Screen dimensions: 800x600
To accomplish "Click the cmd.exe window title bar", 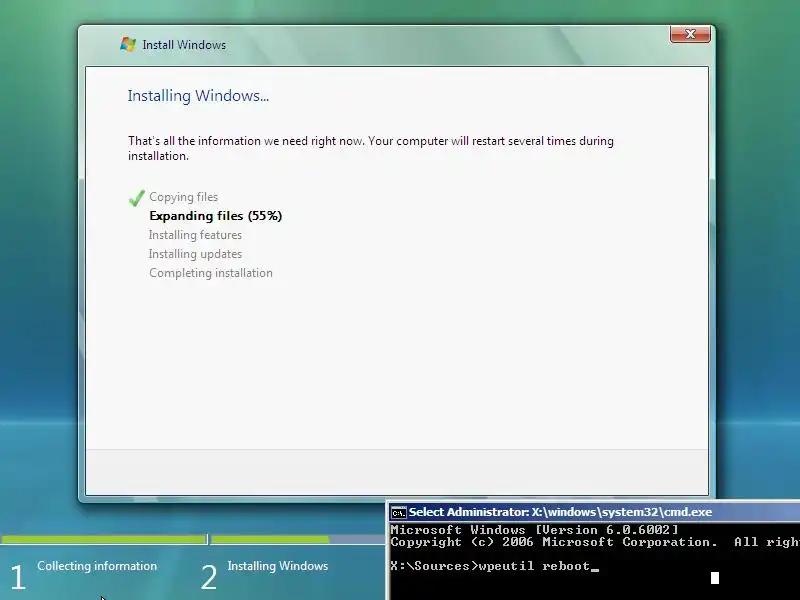I will pos(593,512).
